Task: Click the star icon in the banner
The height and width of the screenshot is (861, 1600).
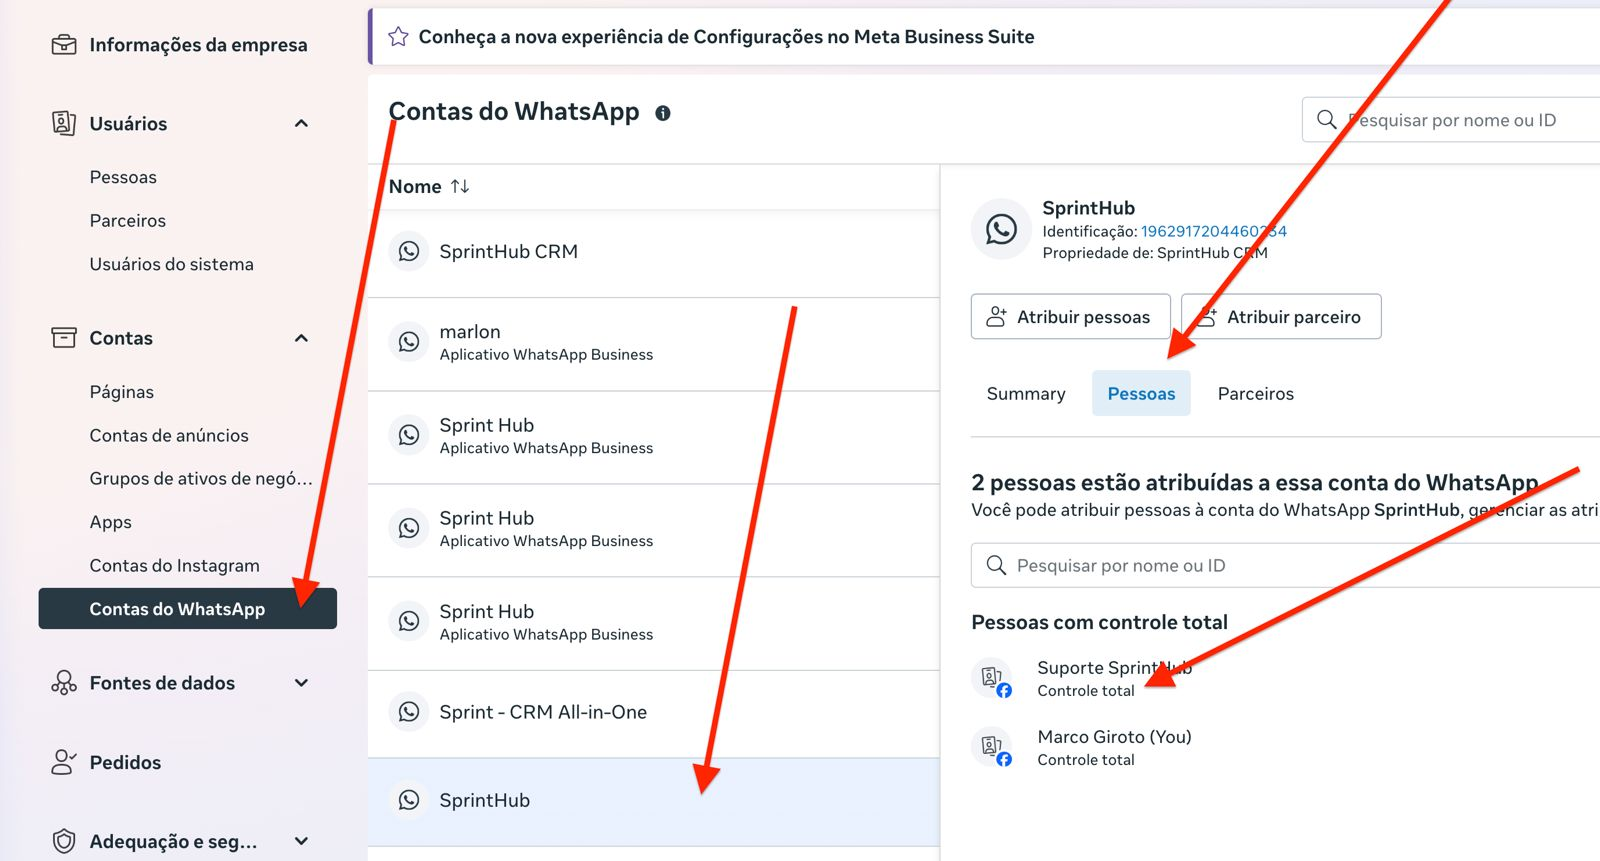Action: 398,37
